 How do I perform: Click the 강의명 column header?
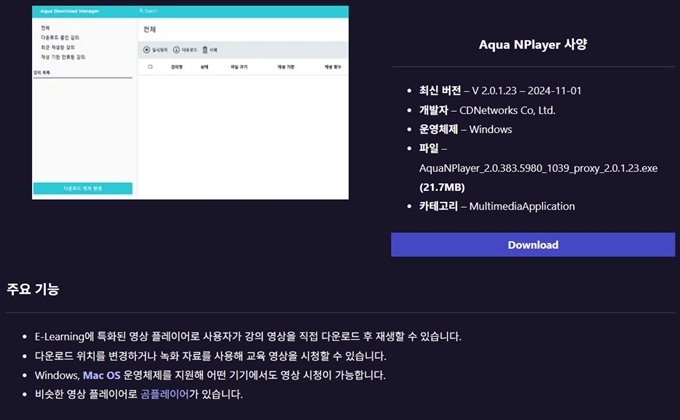[x=177, y=67]
